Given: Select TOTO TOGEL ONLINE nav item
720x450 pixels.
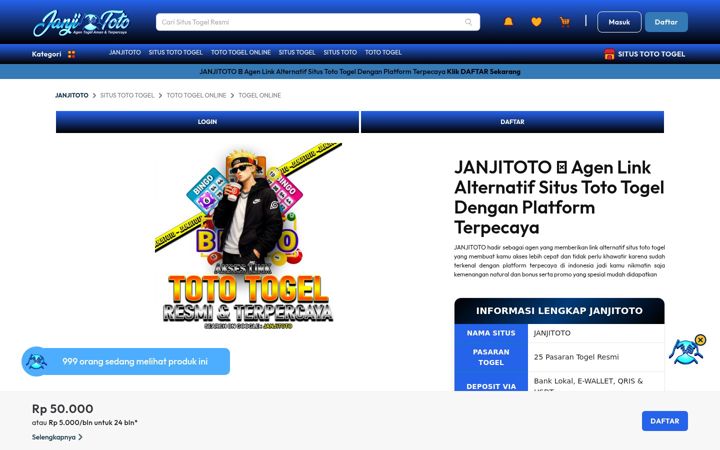Looking at the screenshot, I should (241, 52).
